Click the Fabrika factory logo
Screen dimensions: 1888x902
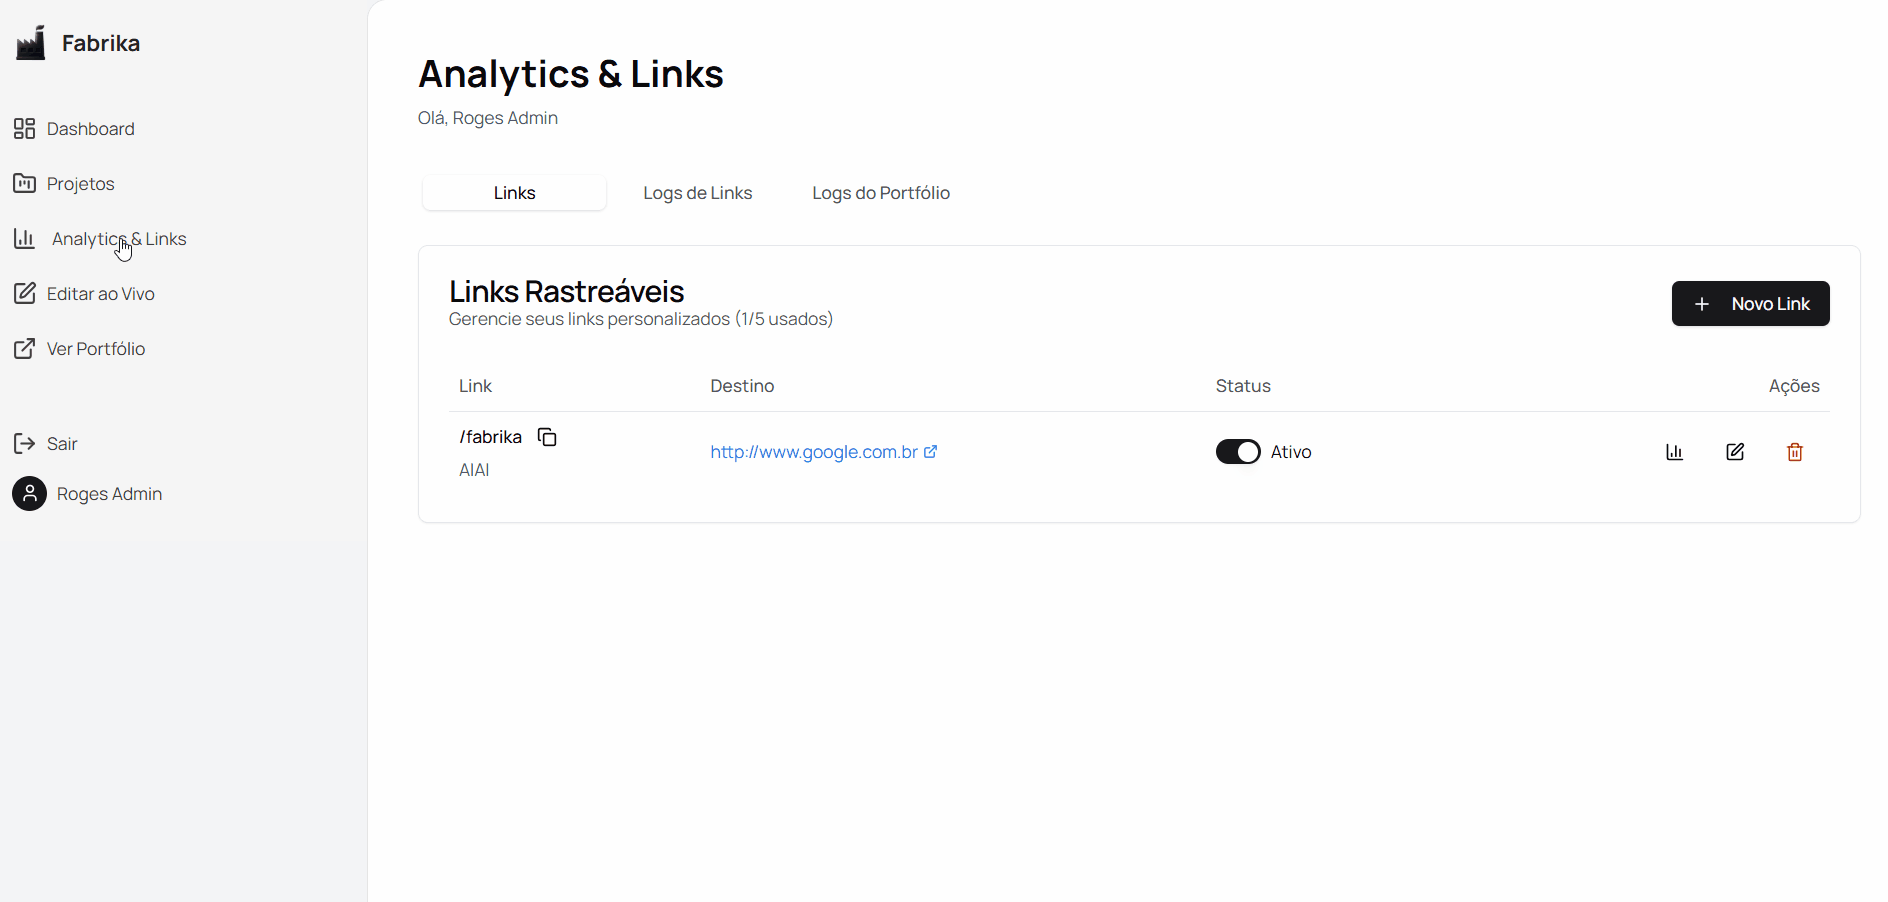29,42
